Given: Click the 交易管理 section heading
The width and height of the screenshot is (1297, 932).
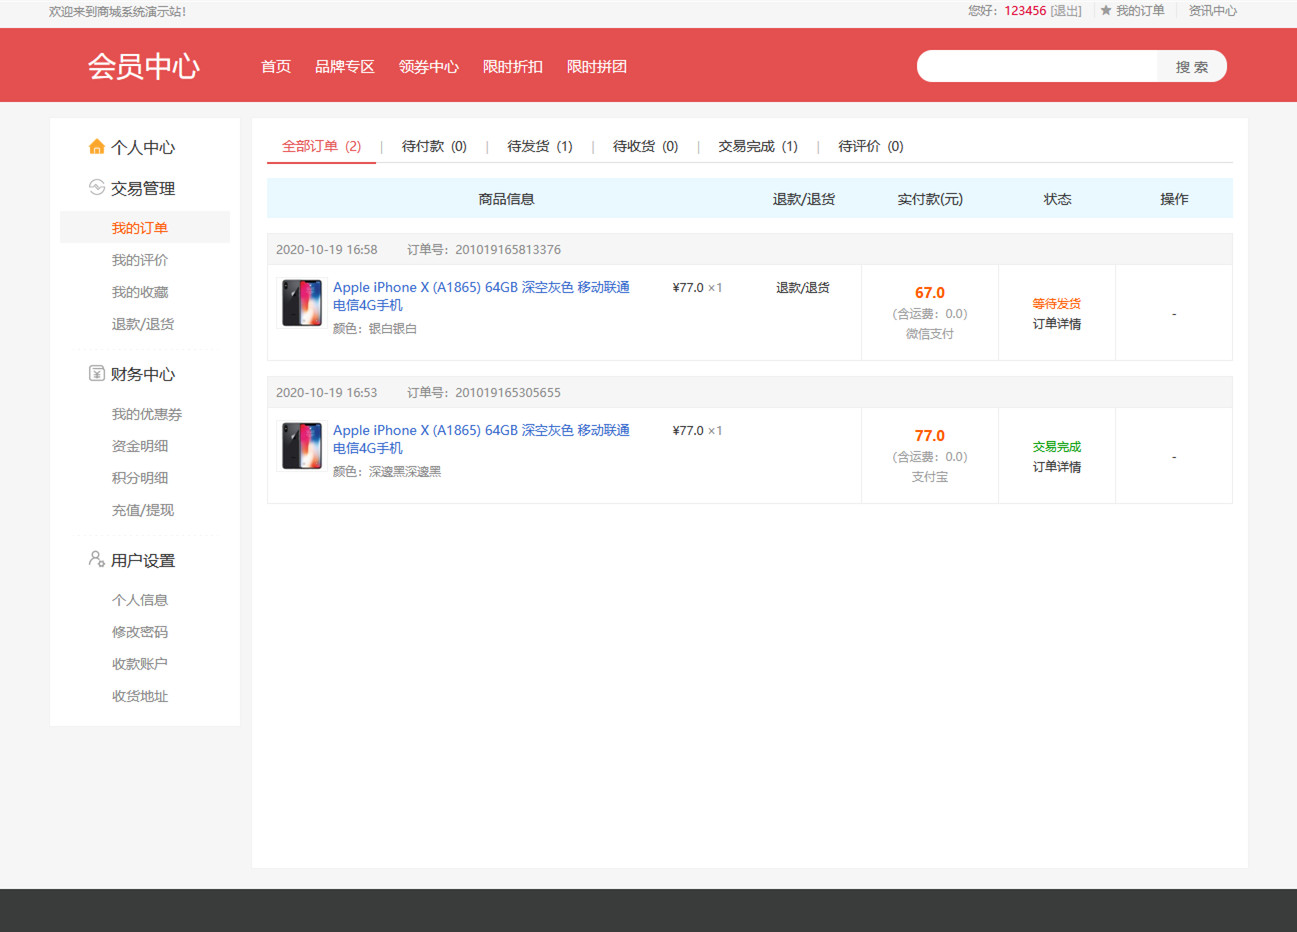Looking at the screenshot, I should (143, 188).
